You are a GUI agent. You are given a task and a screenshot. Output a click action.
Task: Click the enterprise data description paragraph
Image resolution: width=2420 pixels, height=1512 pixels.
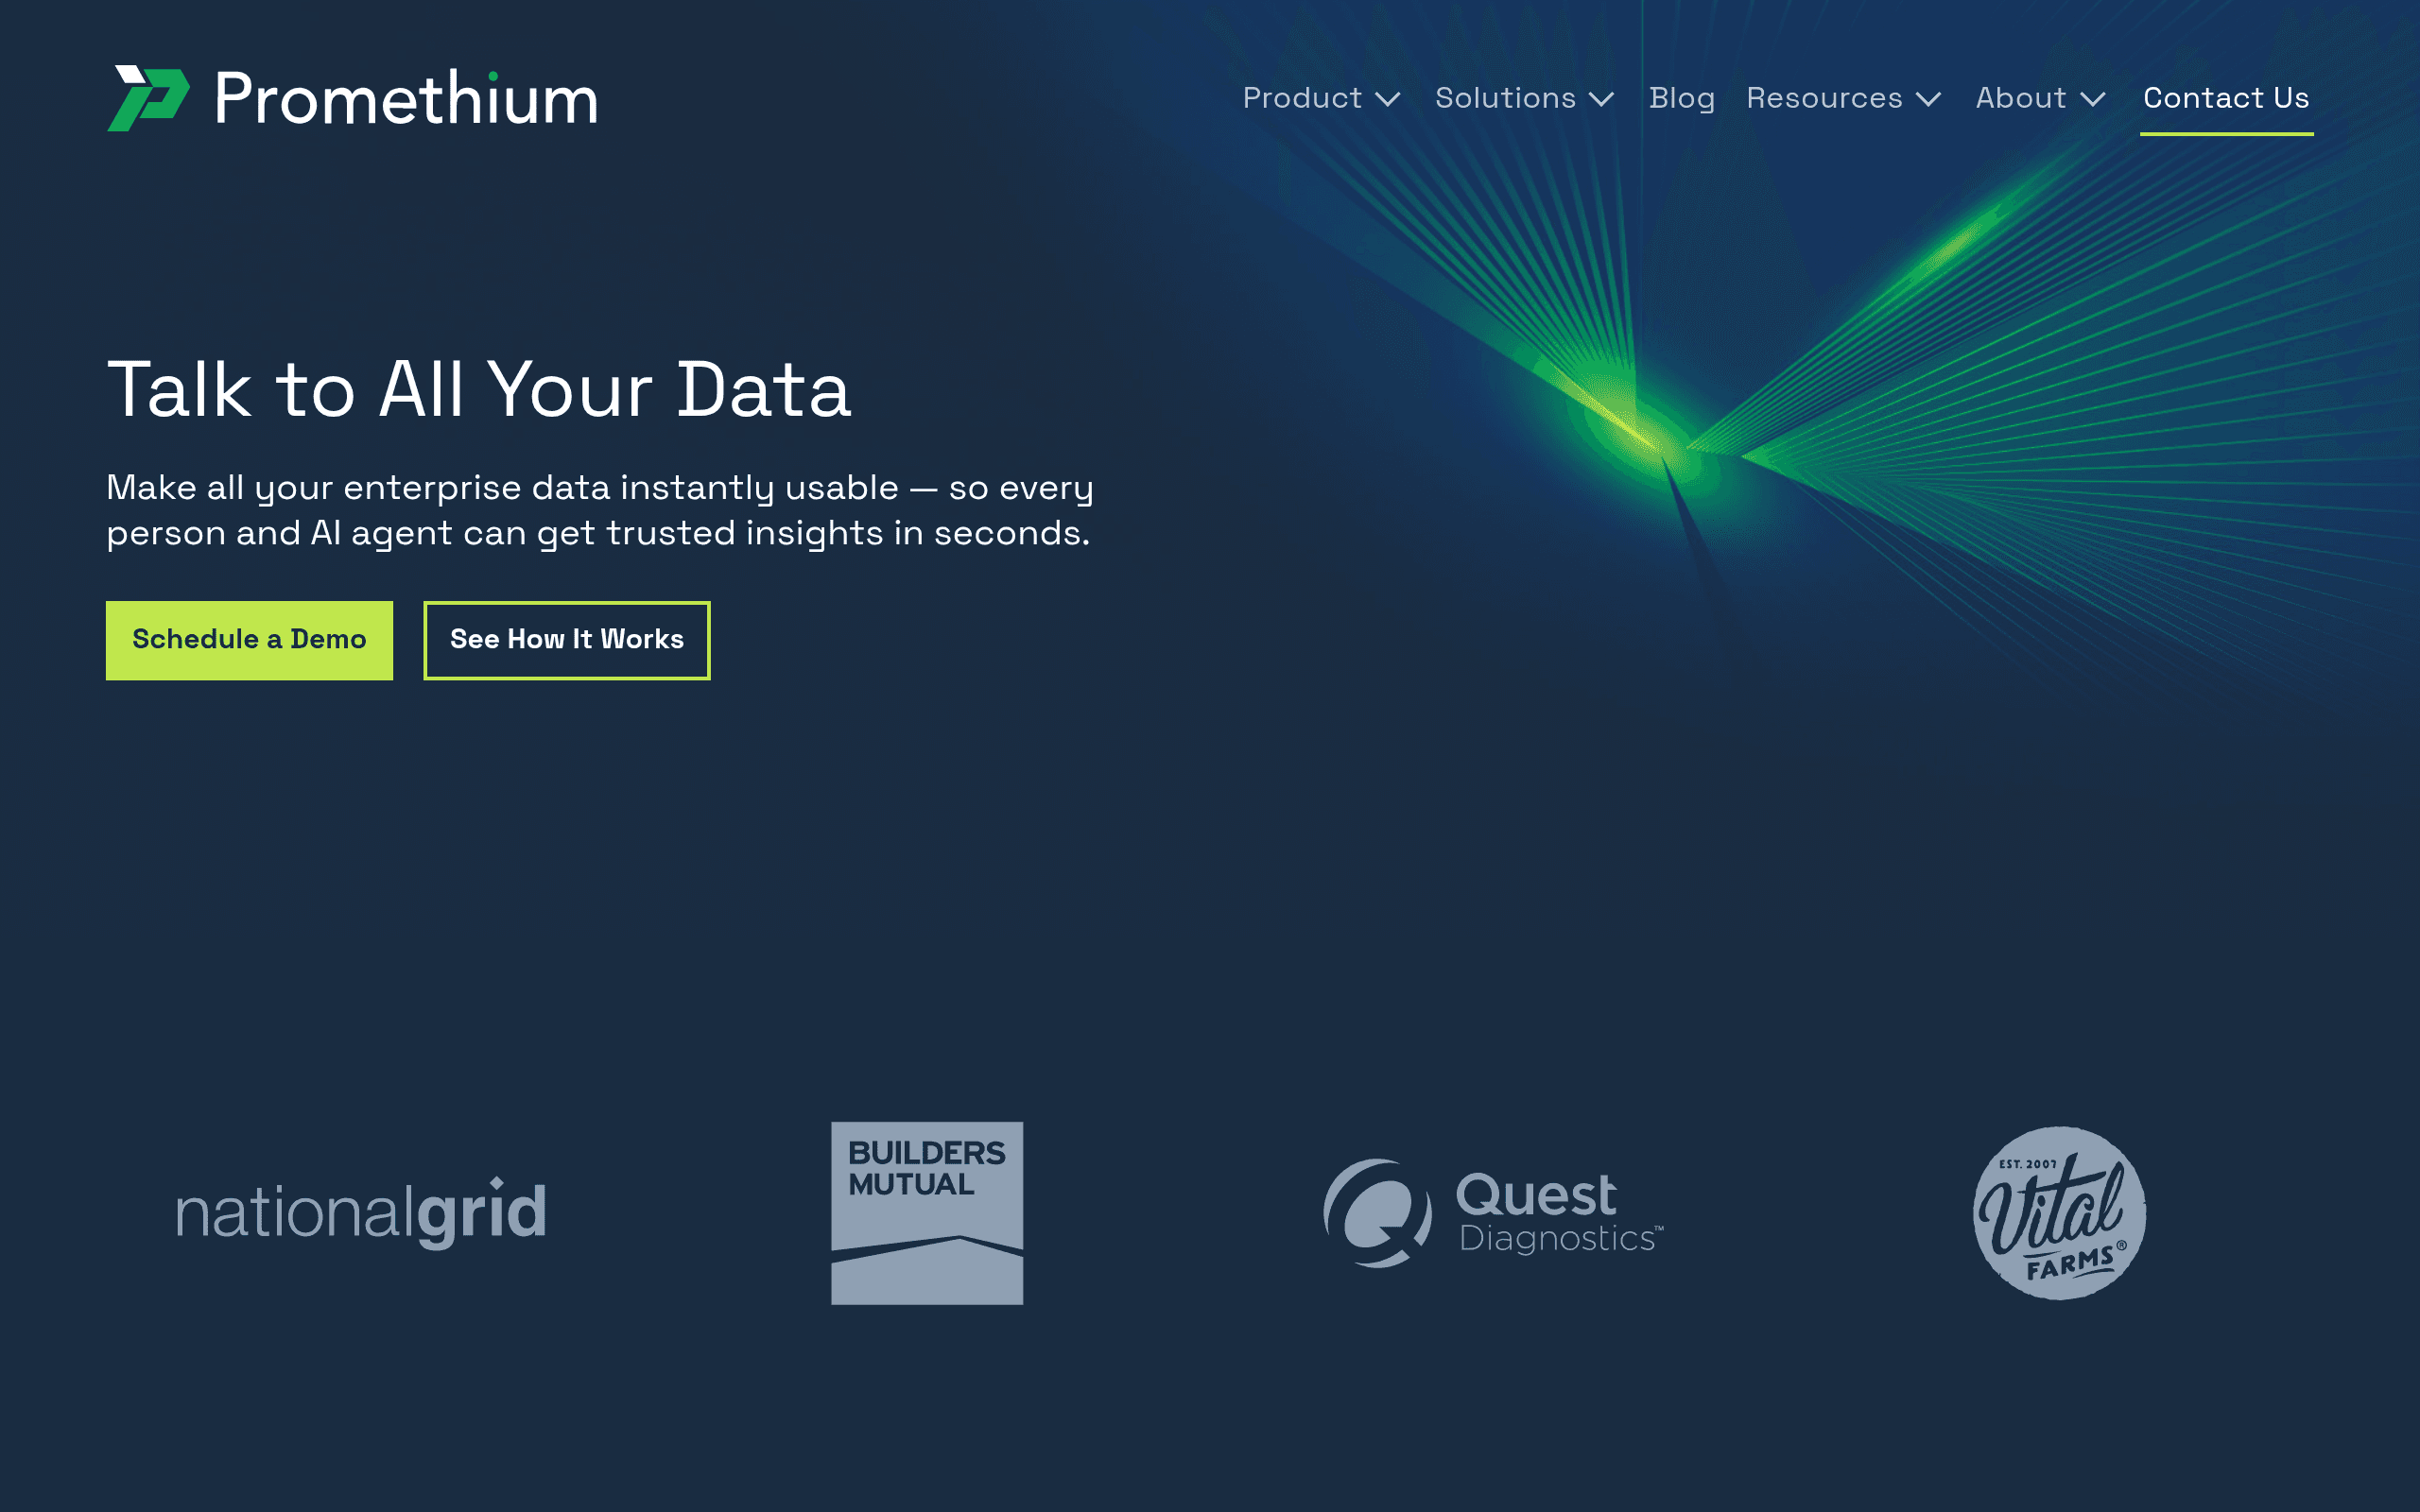point(600,510)
